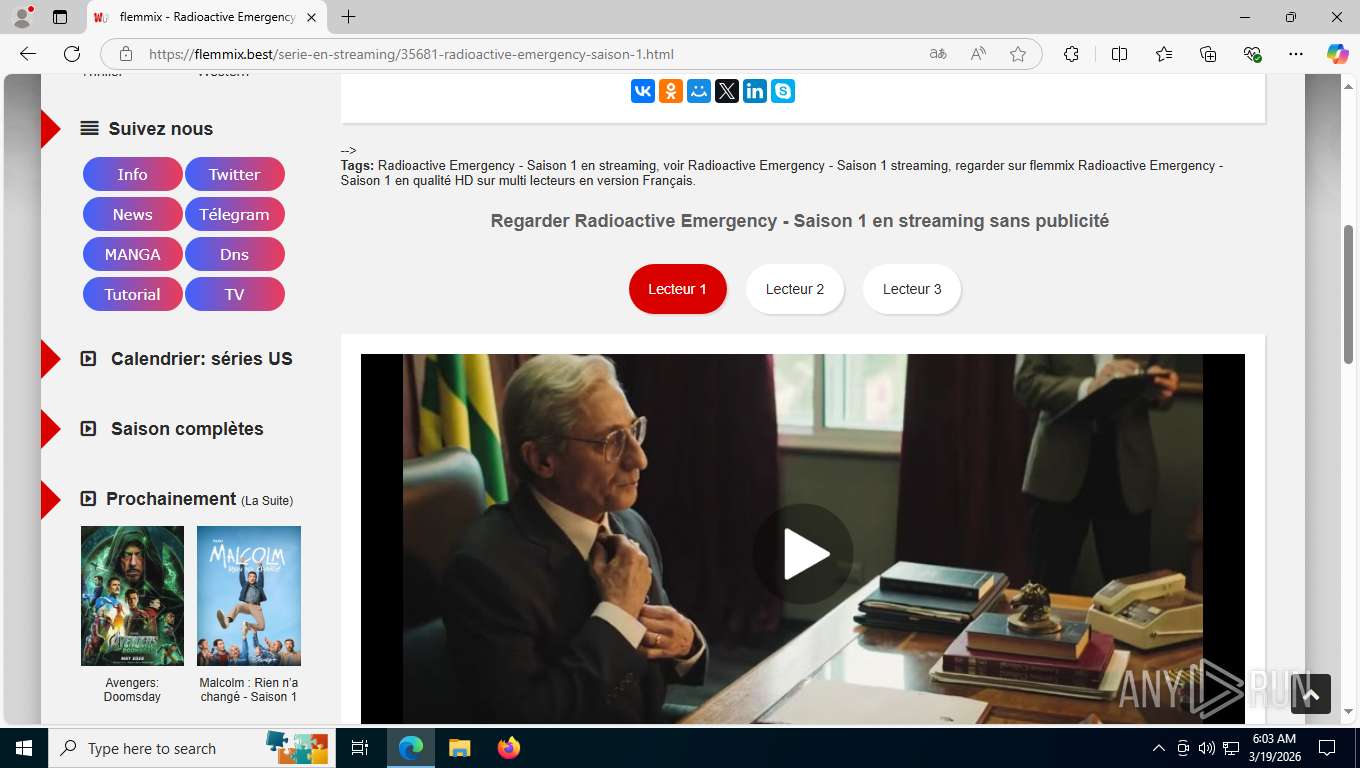Share on LinkedIn icon
Viewport: 1360px width, 768px height.
755,91
